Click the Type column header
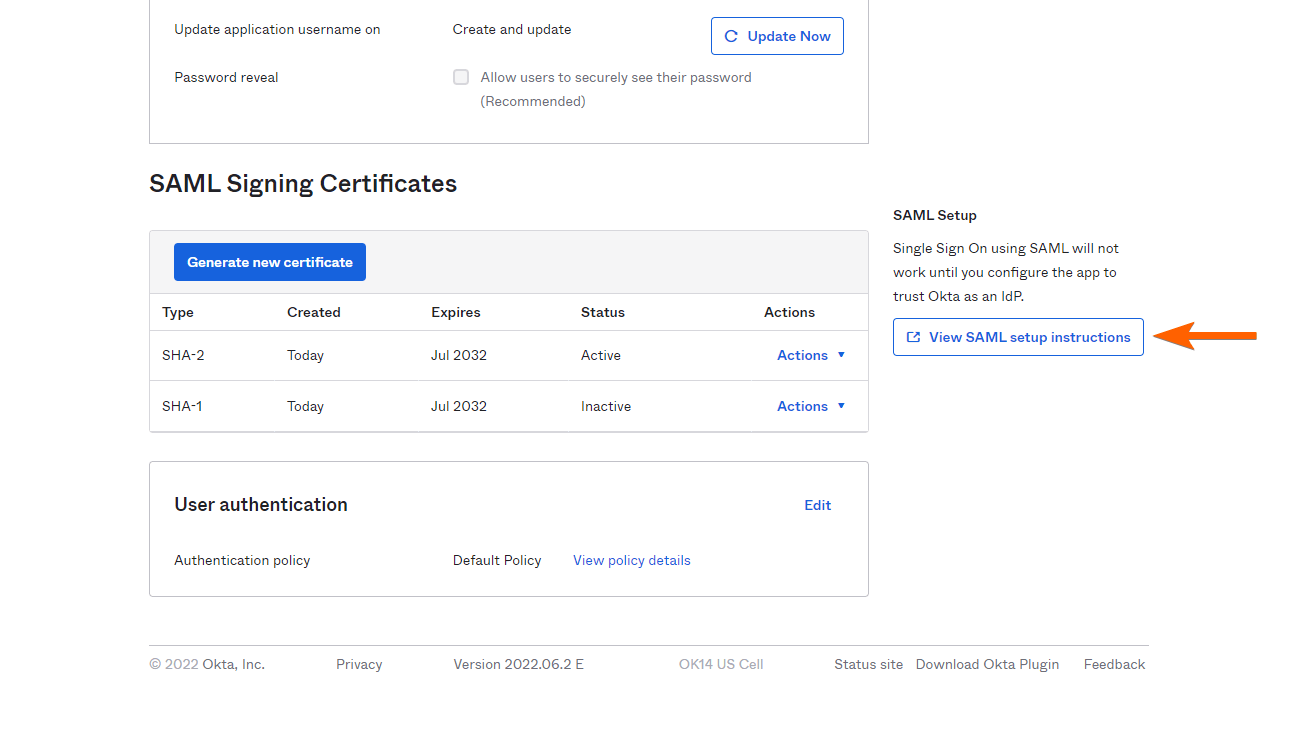This screenshot has width=1298, height=730. tap(178, 312)
